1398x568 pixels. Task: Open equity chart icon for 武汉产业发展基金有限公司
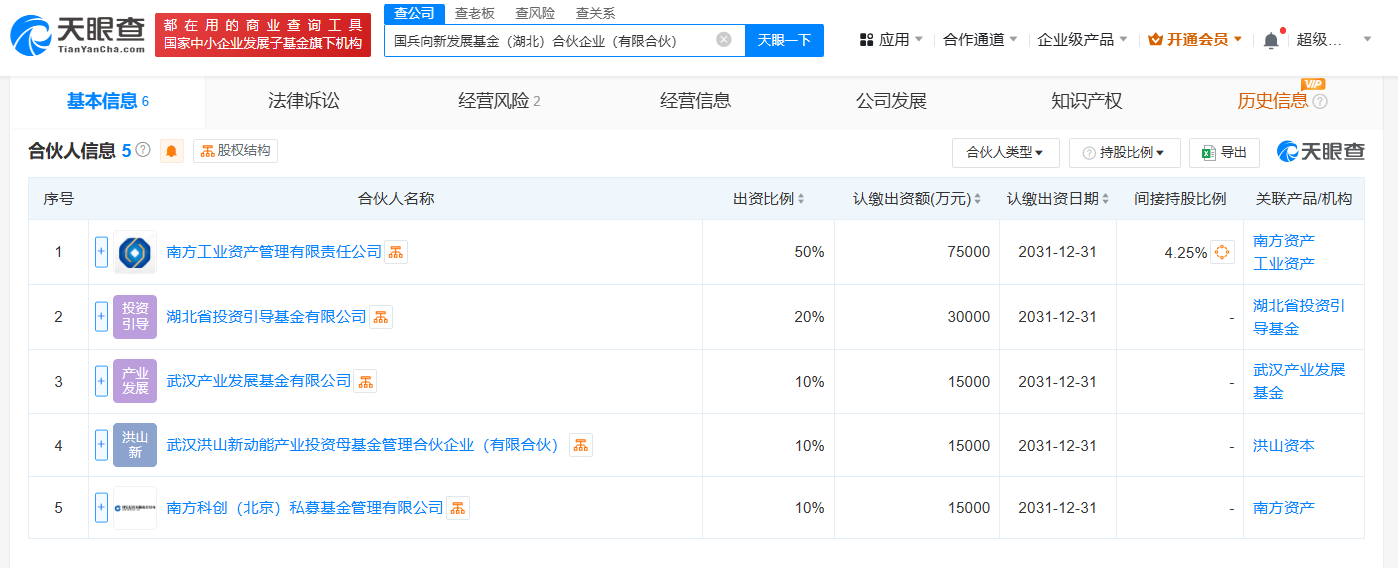[365, 381]
